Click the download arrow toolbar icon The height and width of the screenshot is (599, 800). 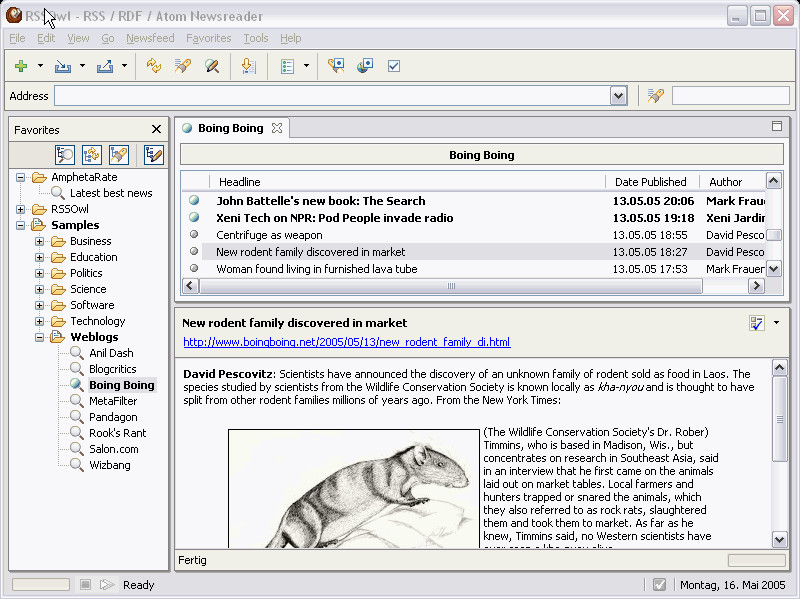pyautogui.click(x=248, y=66)
